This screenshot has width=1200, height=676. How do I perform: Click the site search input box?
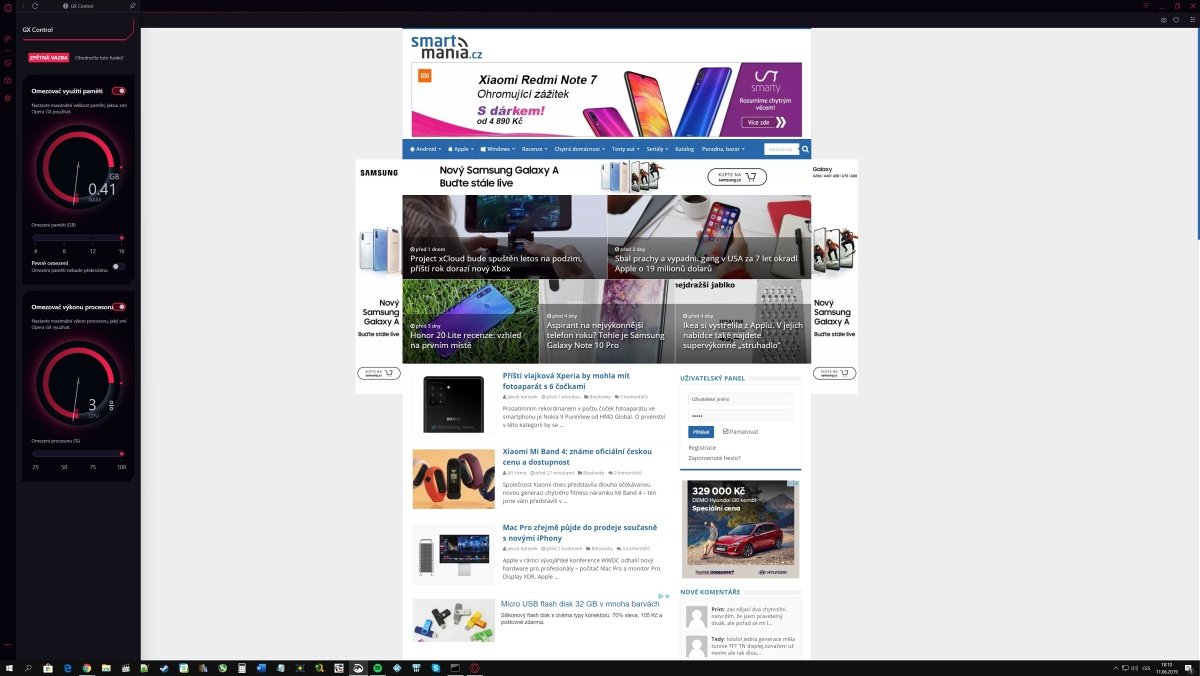pyautogui.click(x=782, y=149)
